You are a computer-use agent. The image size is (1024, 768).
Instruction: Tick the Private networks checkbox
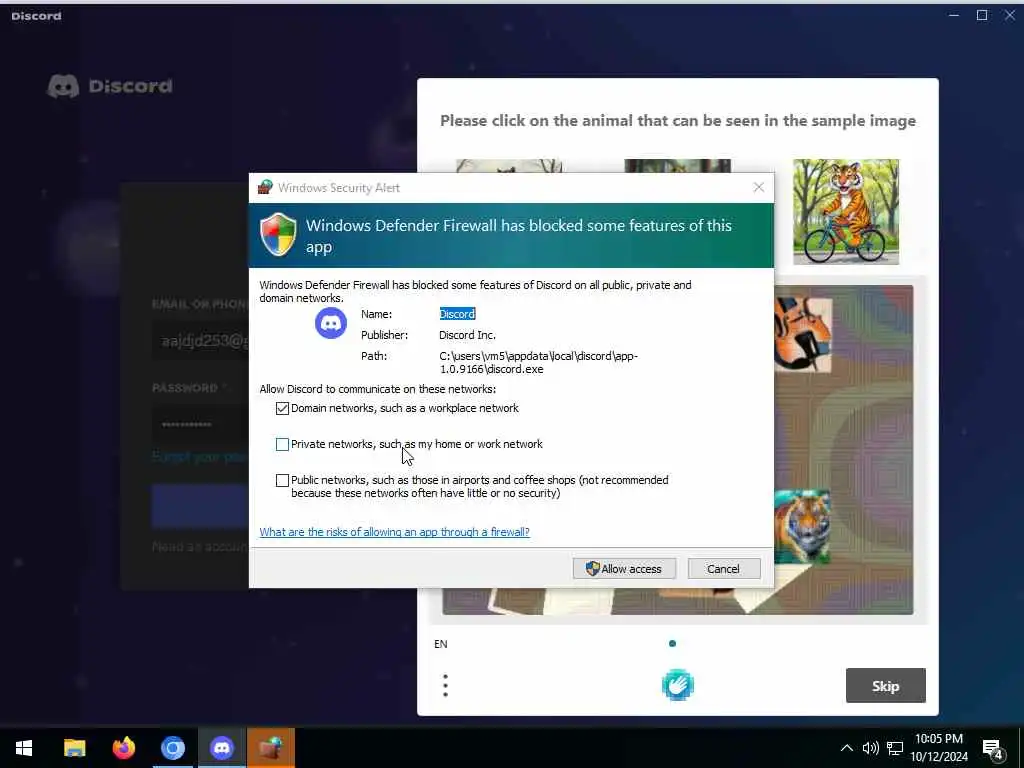click(282, 444)
